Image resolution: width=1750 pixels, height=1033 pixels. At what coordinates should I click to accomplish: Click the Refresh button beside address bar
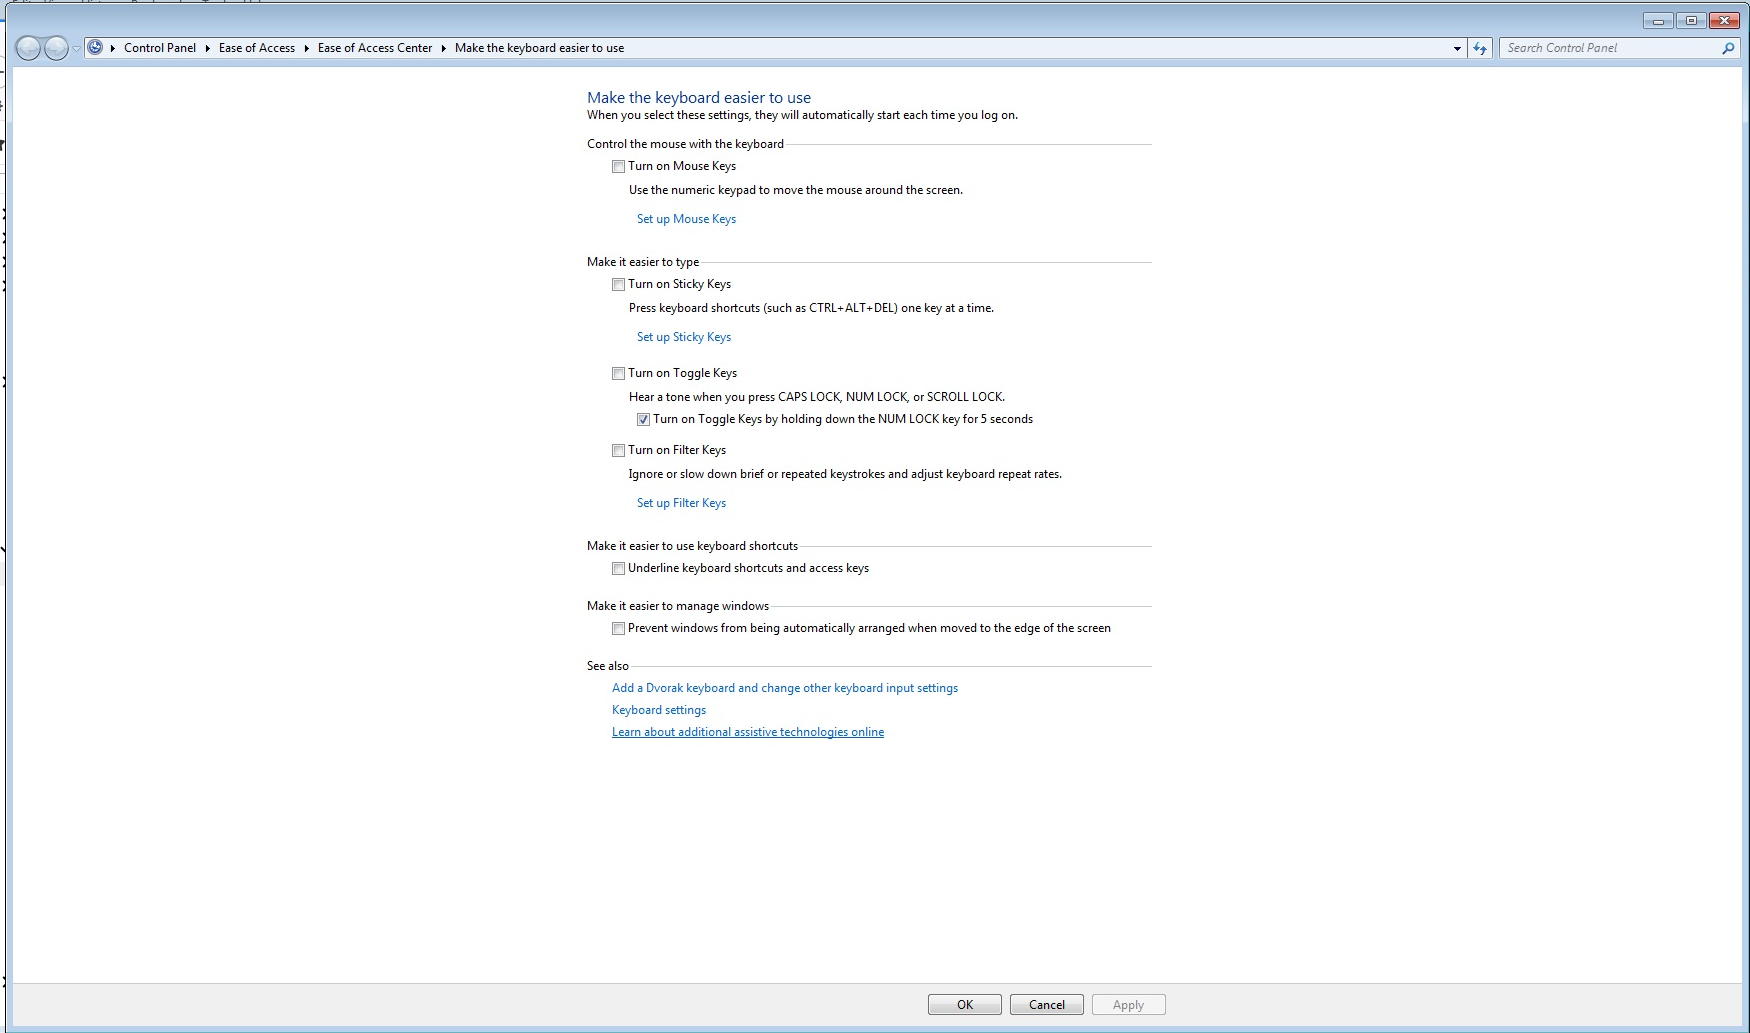[x=1480, y=48]
